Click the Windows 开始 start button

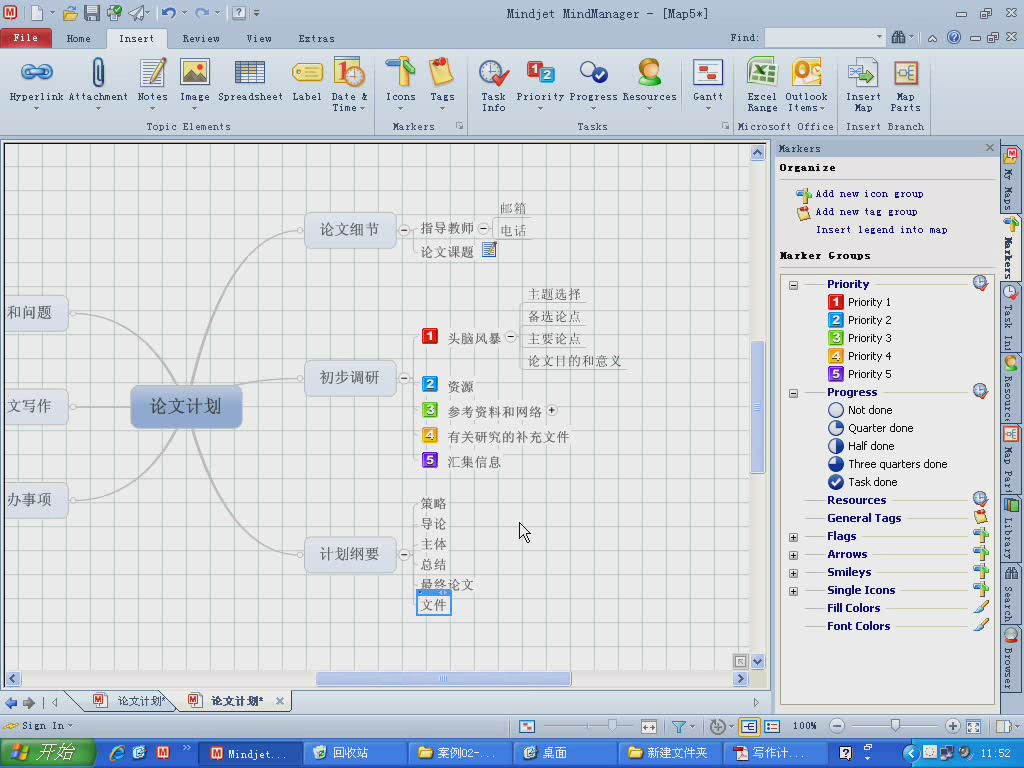pyautogui.click(x=47, y=752)
